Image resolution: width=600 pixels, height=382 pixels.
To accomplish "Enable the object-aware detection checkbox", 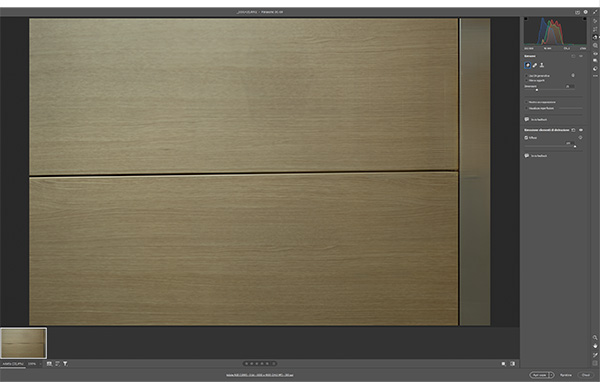I will [526, 81].
